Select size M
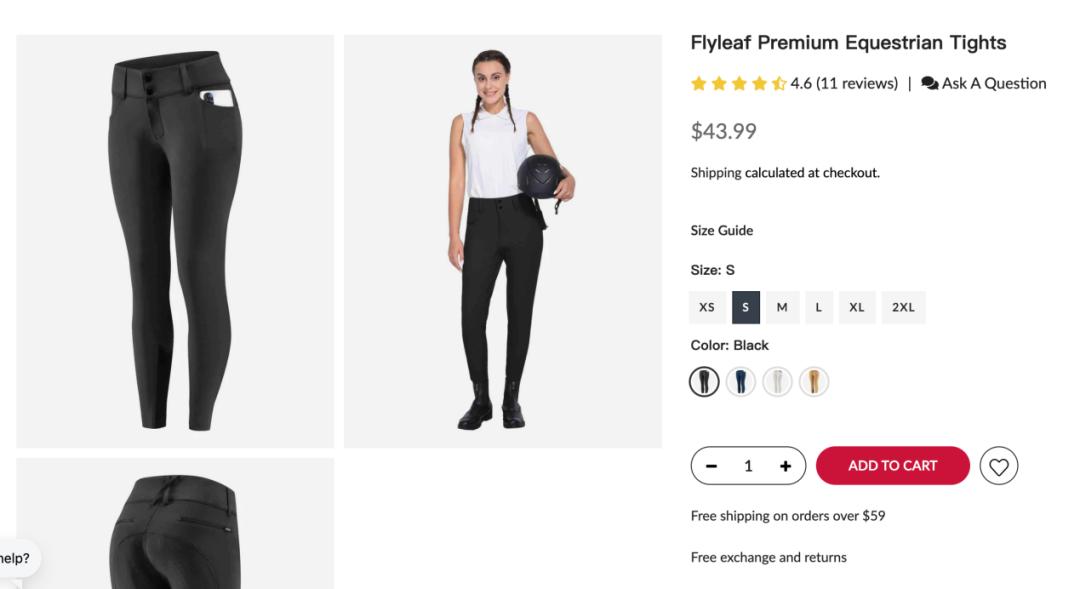1080x589 pixels. coord(782,307)
